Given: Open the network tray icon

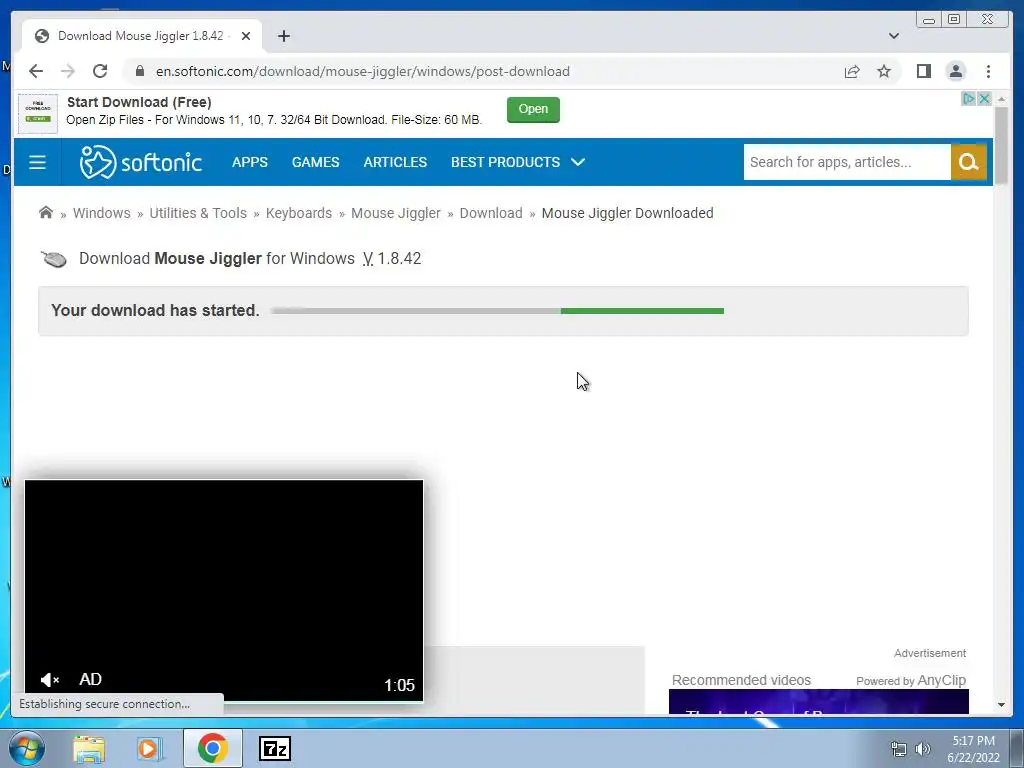Looking at the screenshot, I should click(899, 749).
